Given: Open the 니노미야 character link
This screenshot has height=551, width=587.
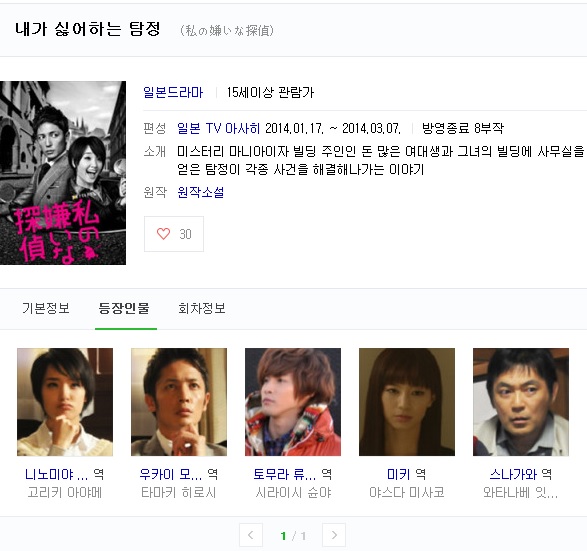Looking at the screenshot, I should [x=57, y=475].
